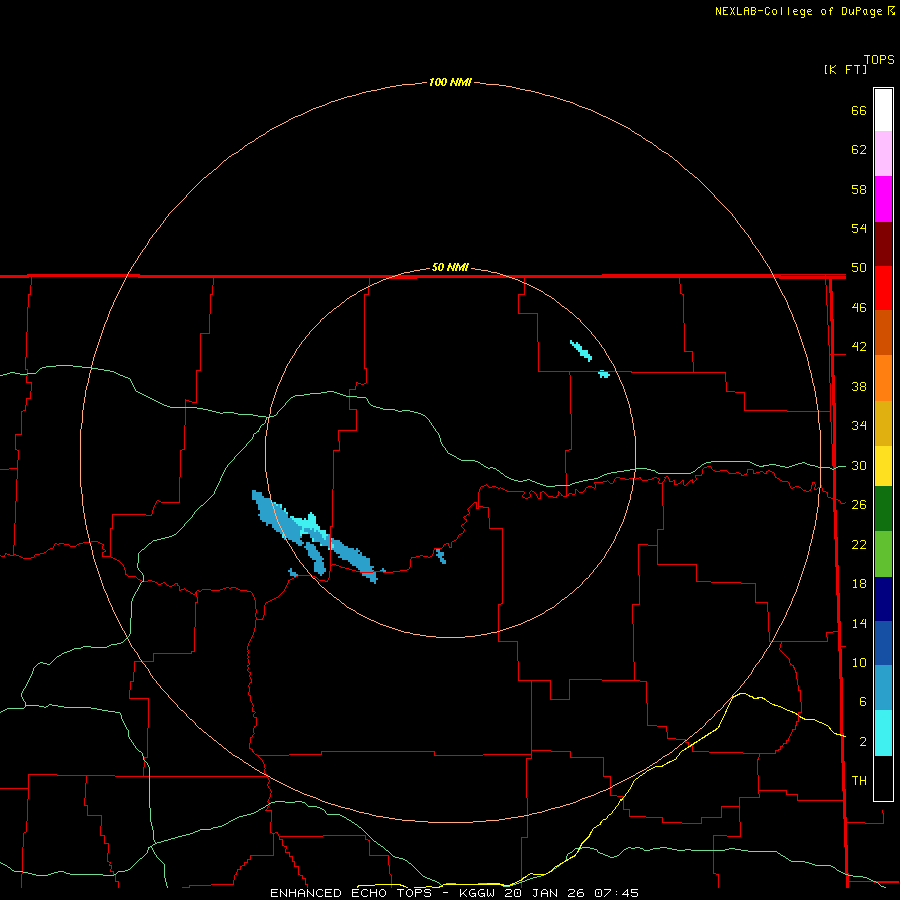The image size is (900, 900).
Task: Click the 'TH' legend label
Action: click(859, 781)
